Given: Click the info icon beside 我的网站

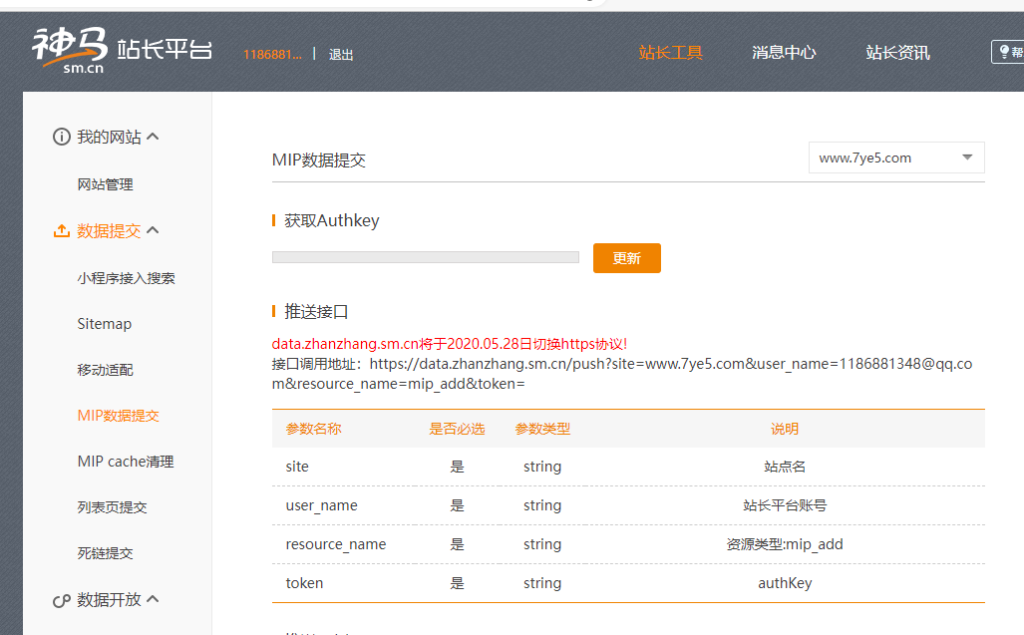Looking at the screenshot, I should point(61,137).
